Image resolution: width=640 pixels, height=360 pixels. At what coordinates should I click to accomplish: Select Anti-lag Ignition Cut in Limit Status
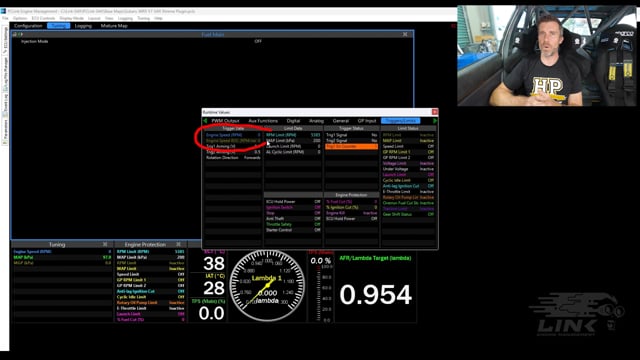pos(408,186)
